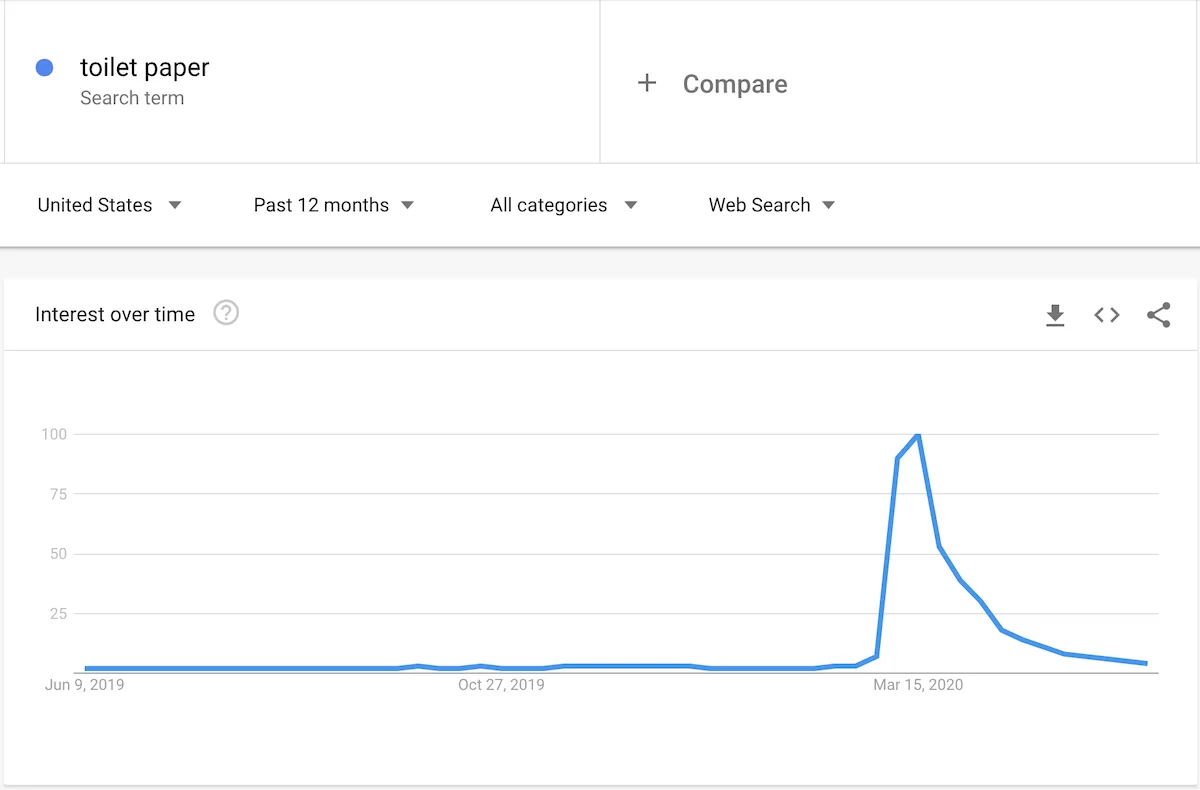Expand the Past 12 months time range menu

point(321,205)
